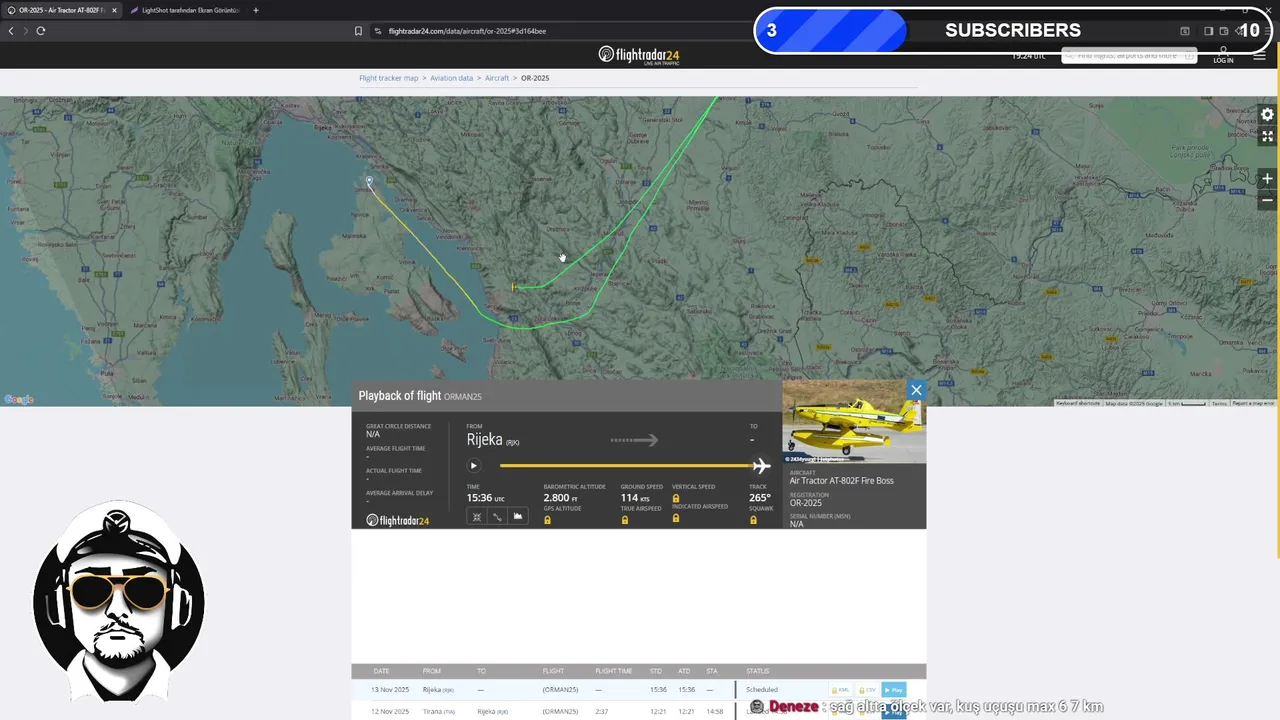The height and width of the screenshot is (720, 1280).
Task: Select the 13 Nov 2025 Rijeka row
Action: click(639, 690)
